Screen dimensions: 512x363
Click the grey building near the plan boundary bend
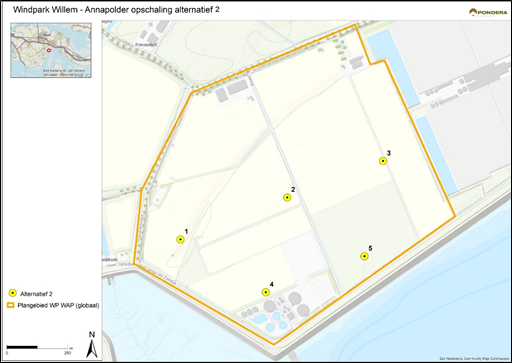pyautogui.click(x=238, y=87)
